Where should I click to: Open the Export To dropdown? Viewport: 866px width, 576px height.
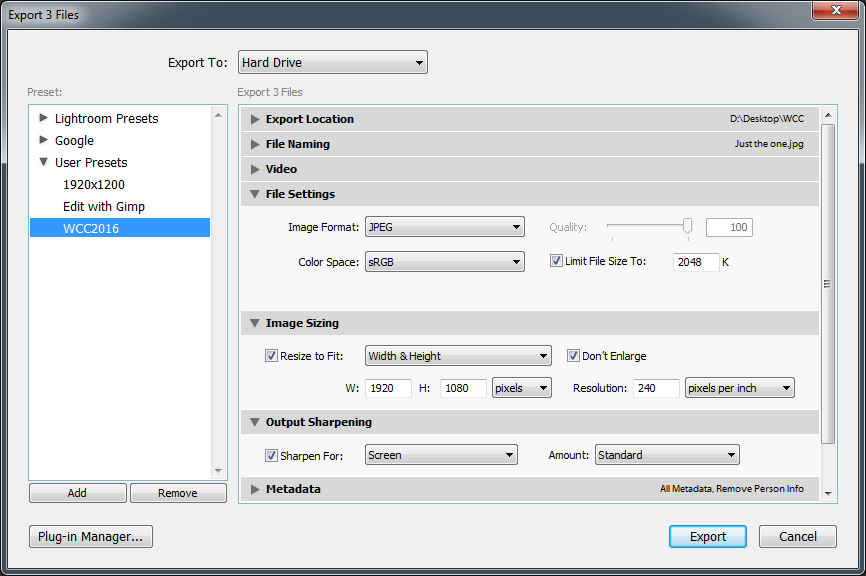pos(332,62)
